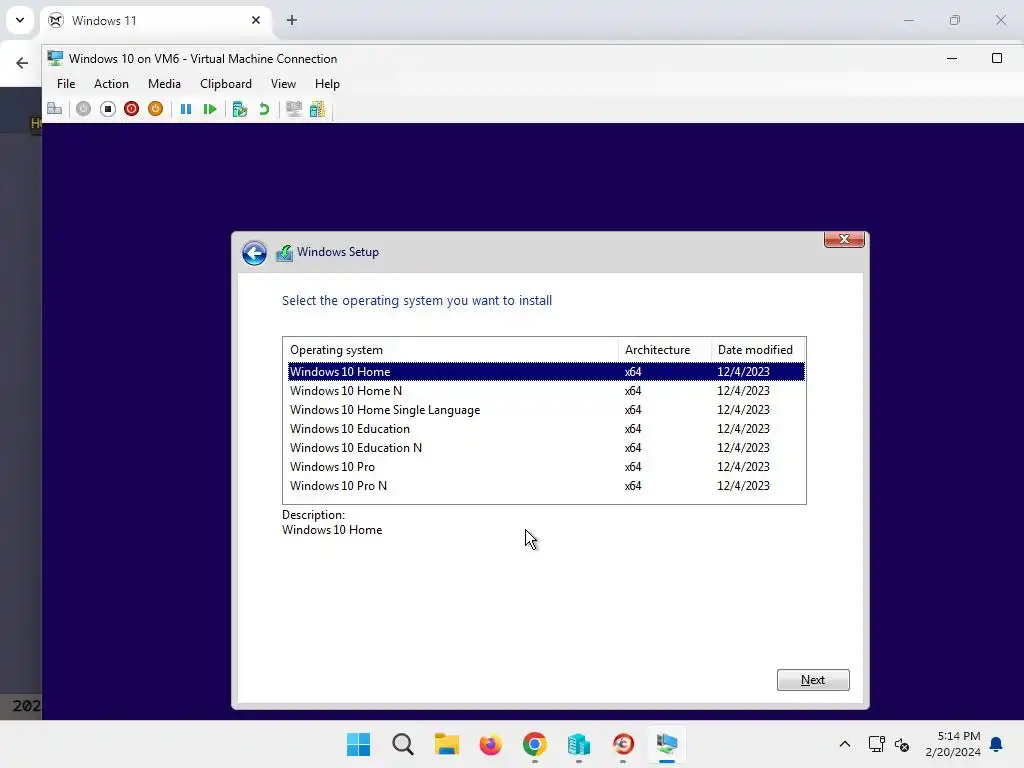Open the Clipboard menu
This screenshot has width=1024, height=768.
click(226, 84)
